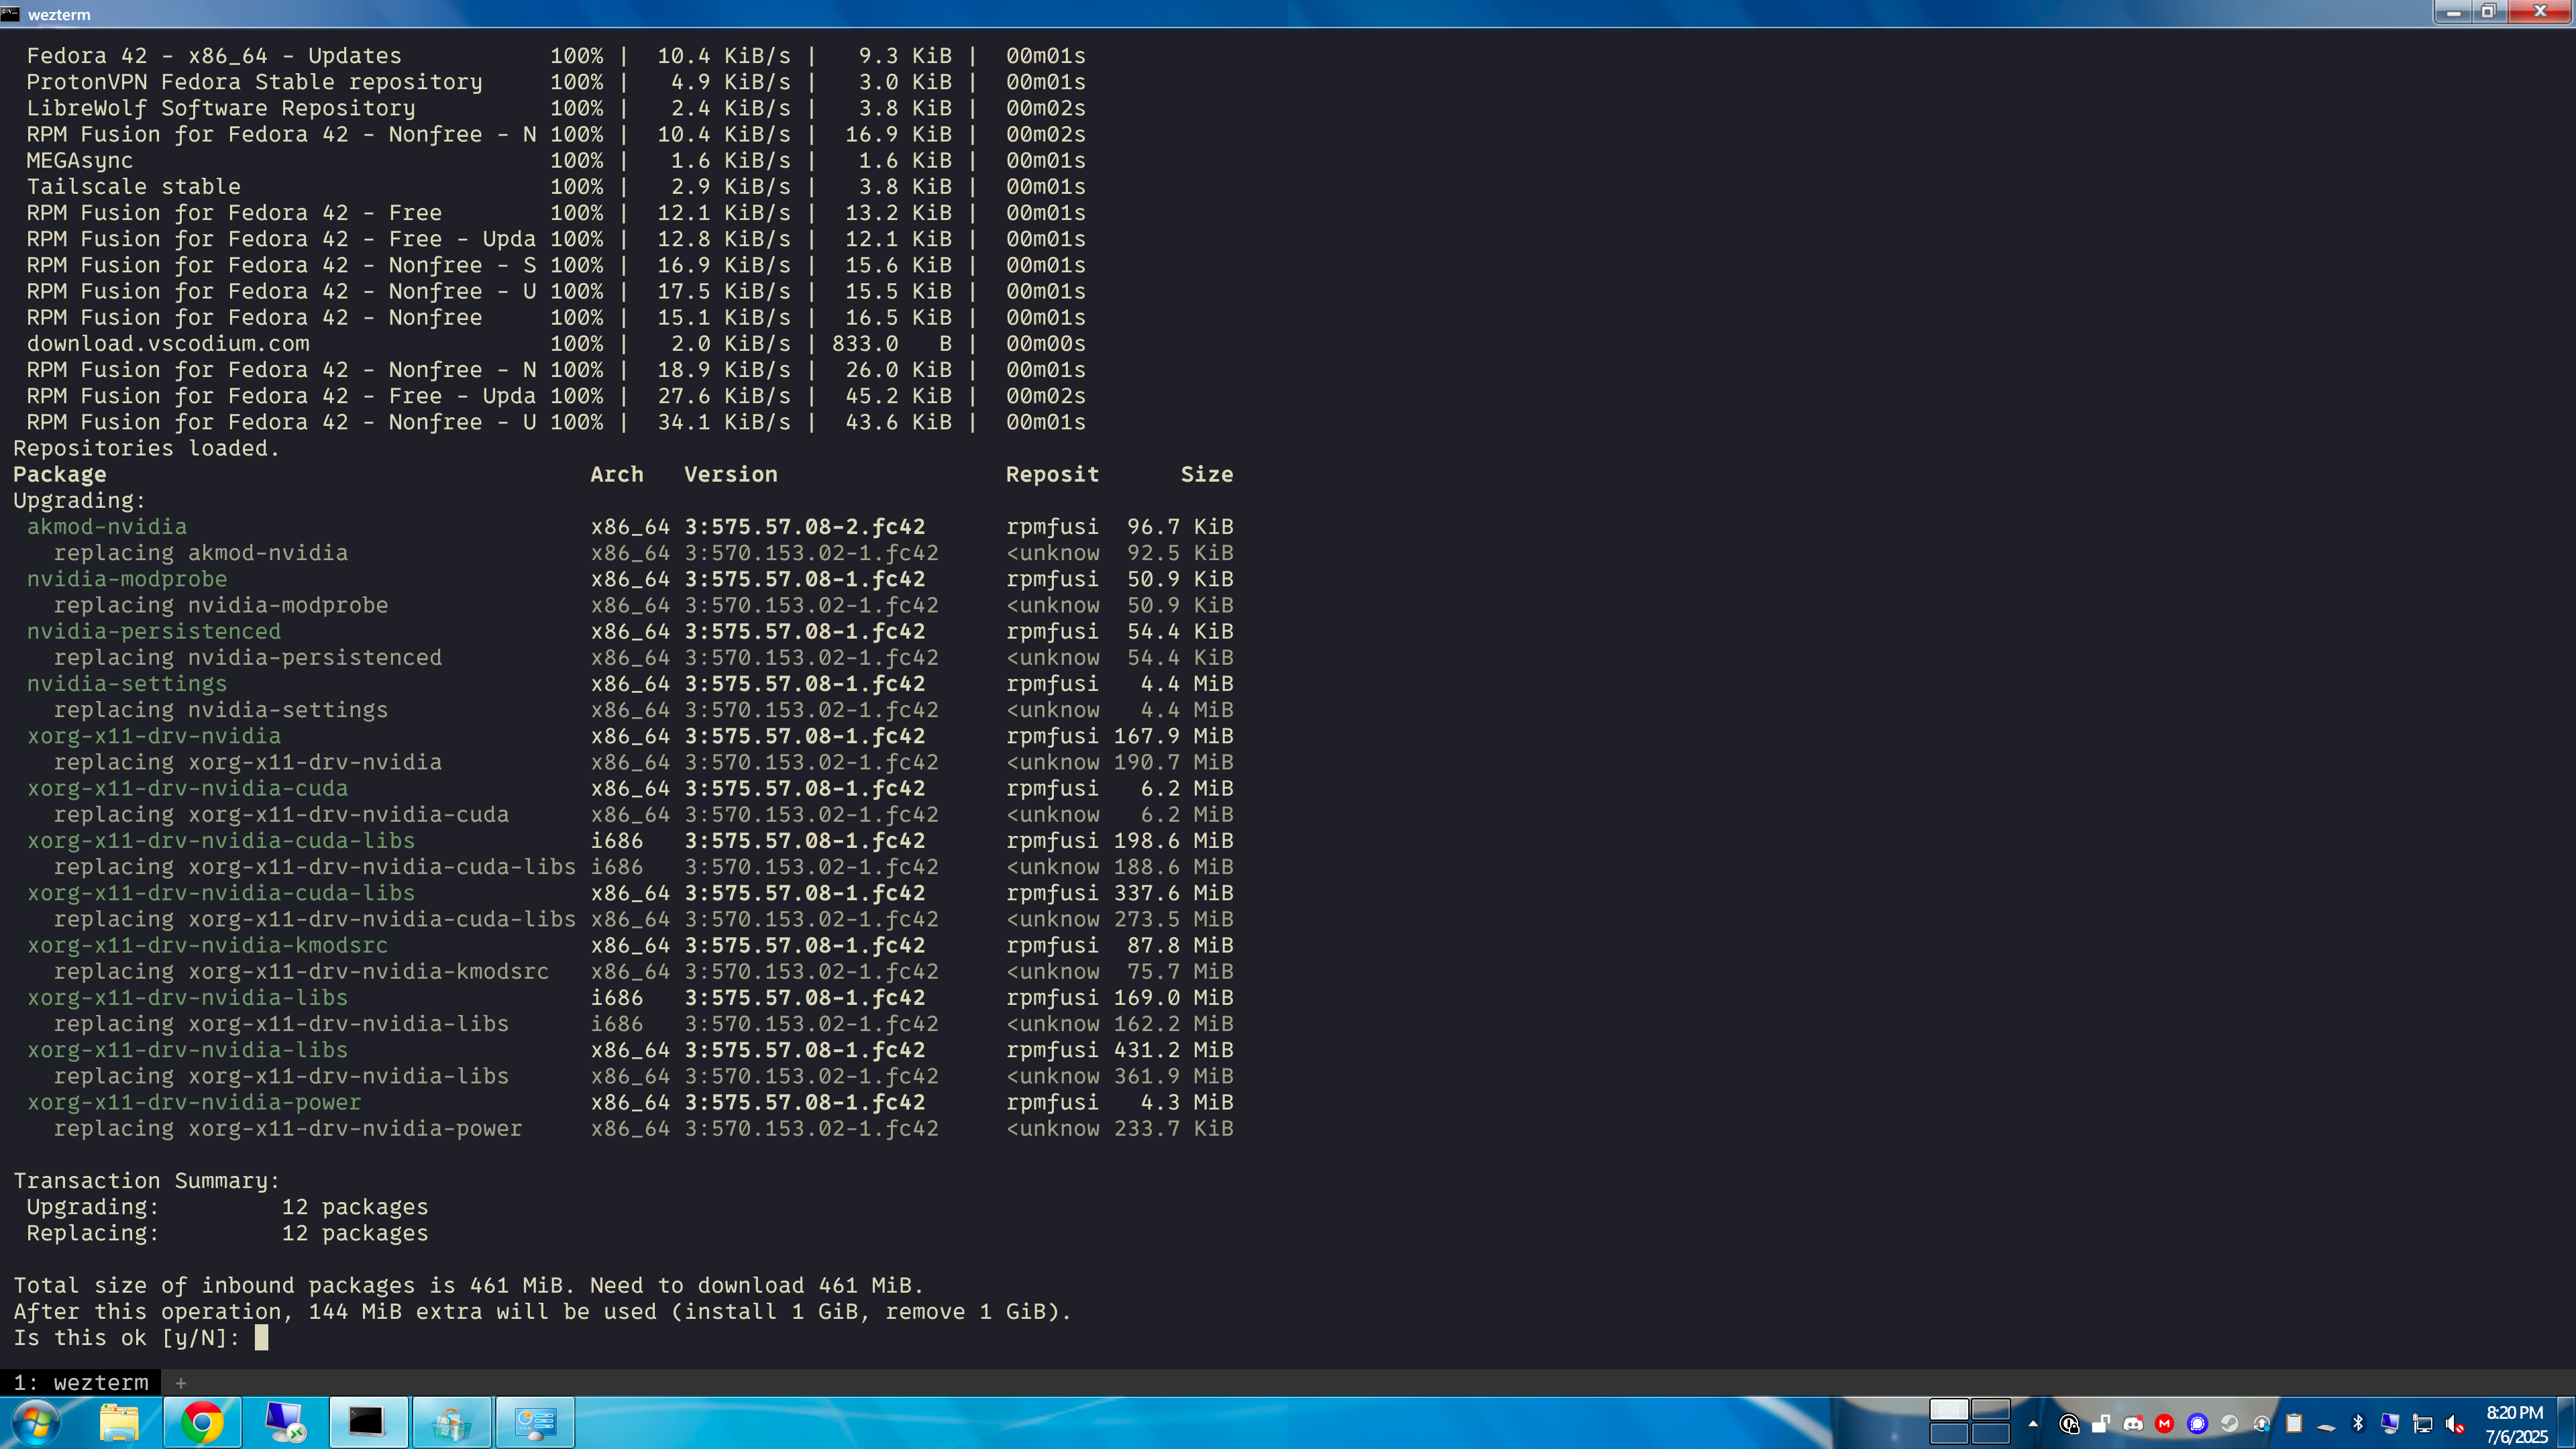This screenshot has width=2576, height=1449.
Task: Open the clock showing 8:20 PM
Action: click(2514, 1424)
